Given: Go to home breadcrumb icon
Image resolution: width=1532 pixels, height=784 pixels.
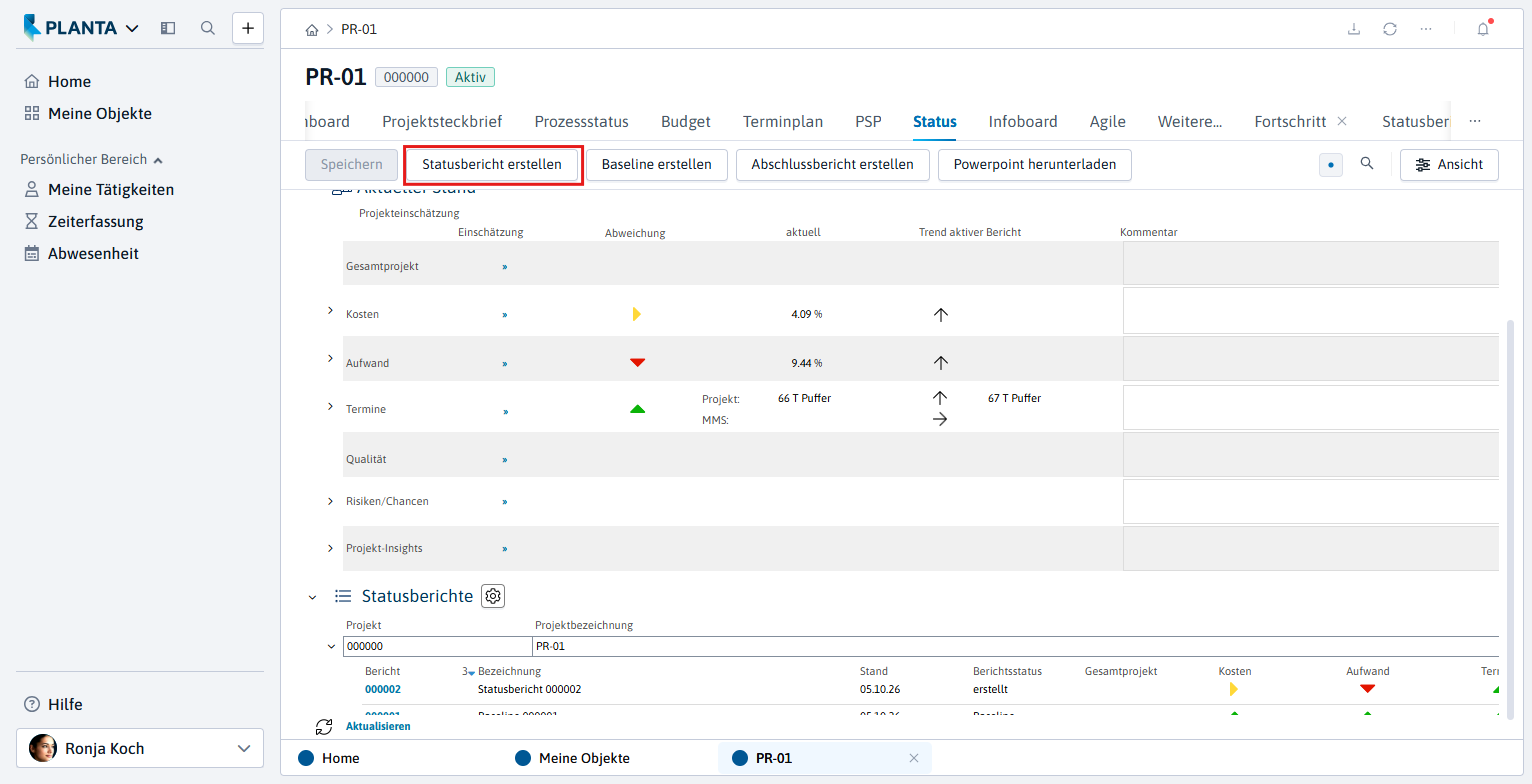Looking at the screenshot, I should tap(312, 30).
